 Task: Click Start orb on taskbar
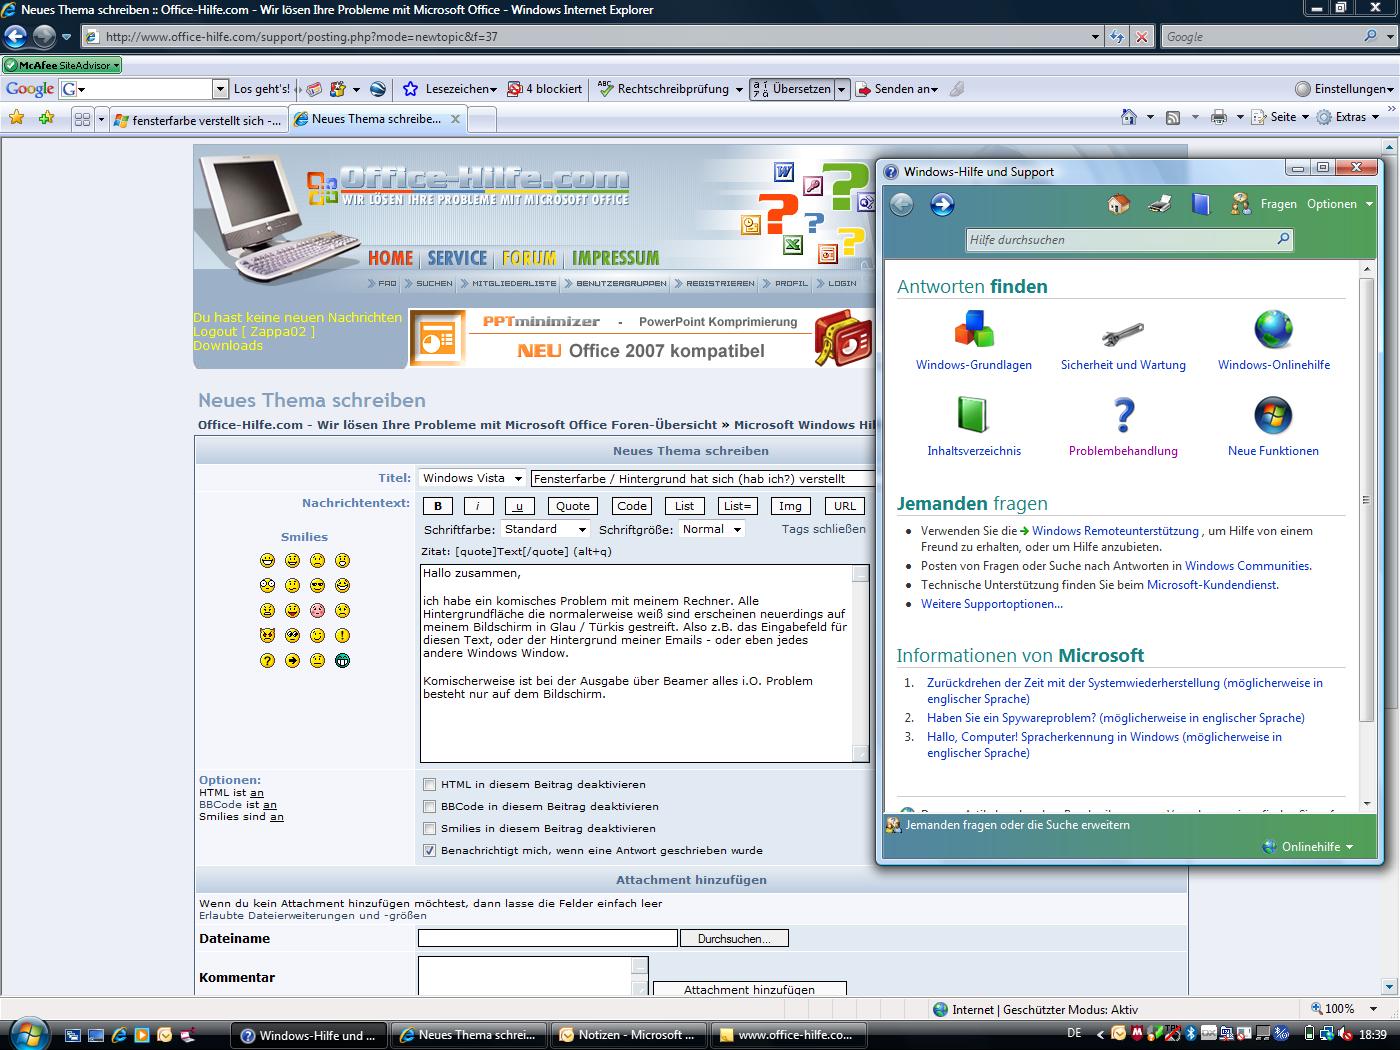[x=27, y=1032]
